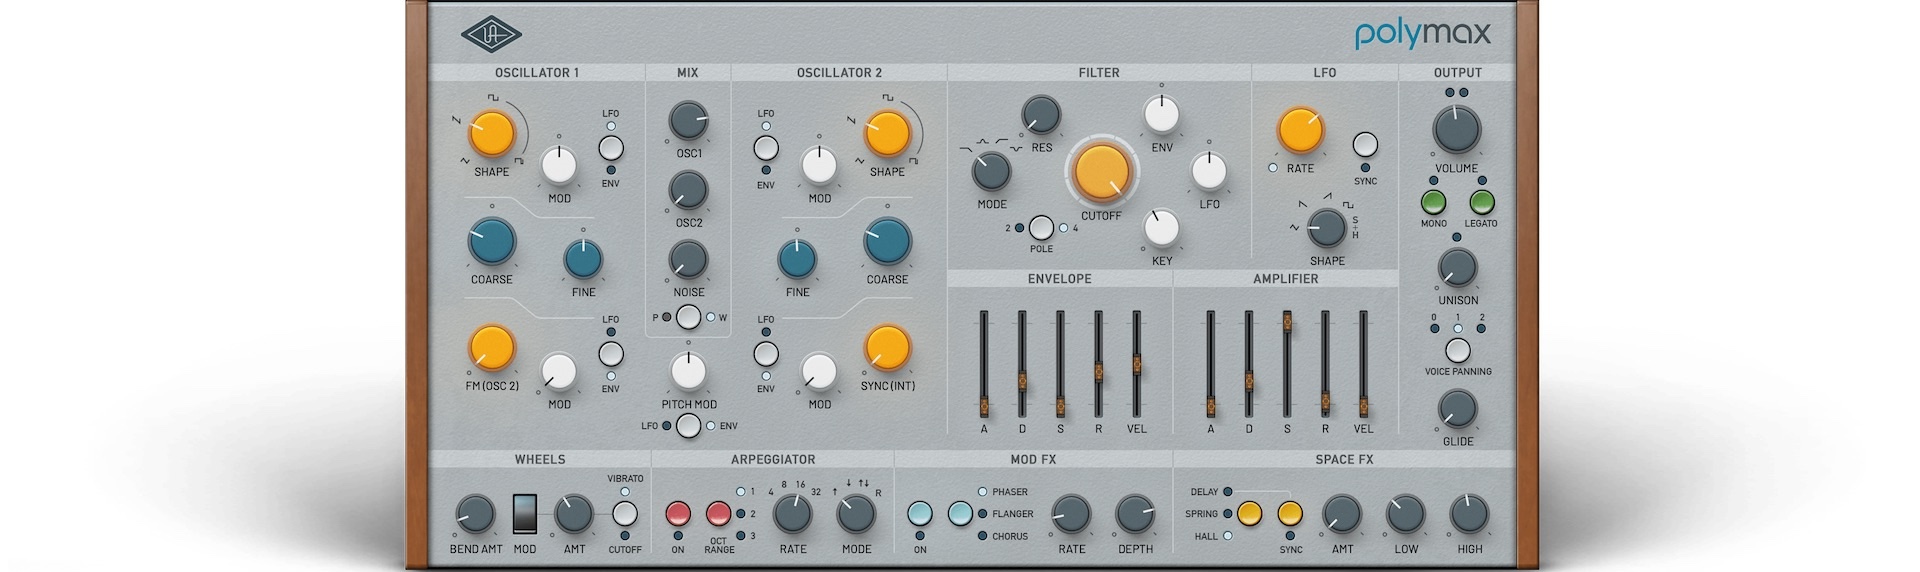
Task: Click the NOISE mix knob
Action: 688,259
